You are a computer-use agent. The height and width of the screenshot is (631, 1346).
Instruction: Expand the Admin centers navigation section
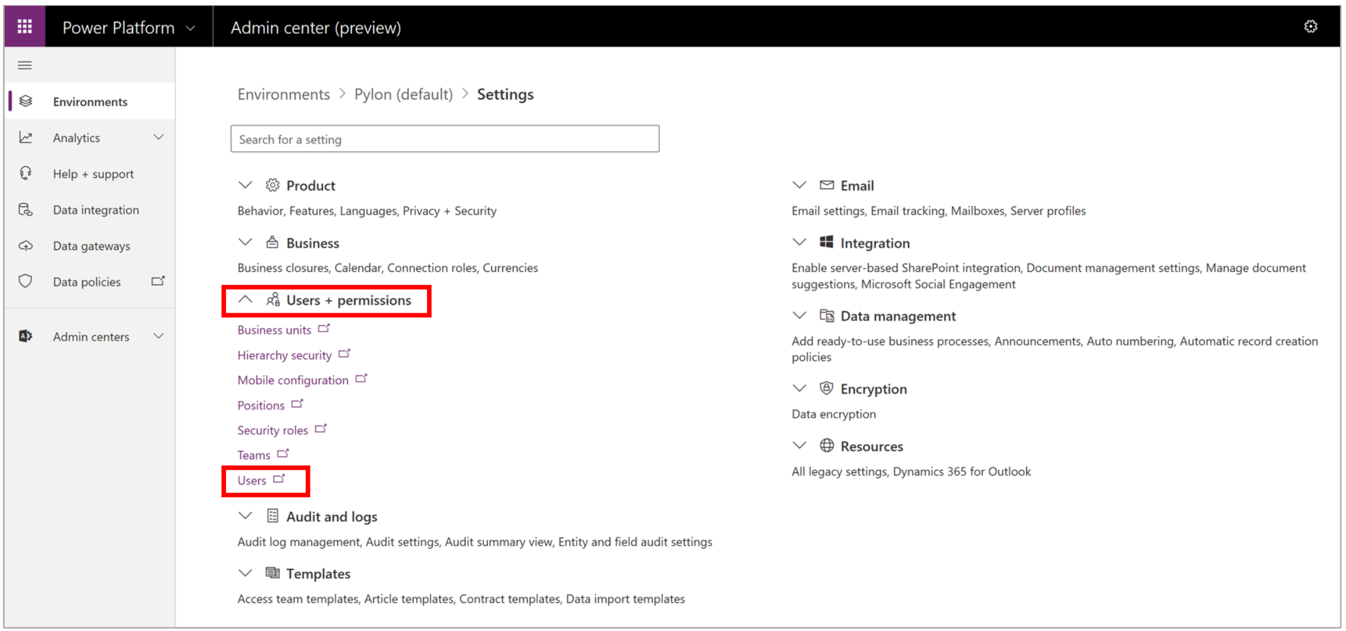pyautogui.click(x=158, y=337)
